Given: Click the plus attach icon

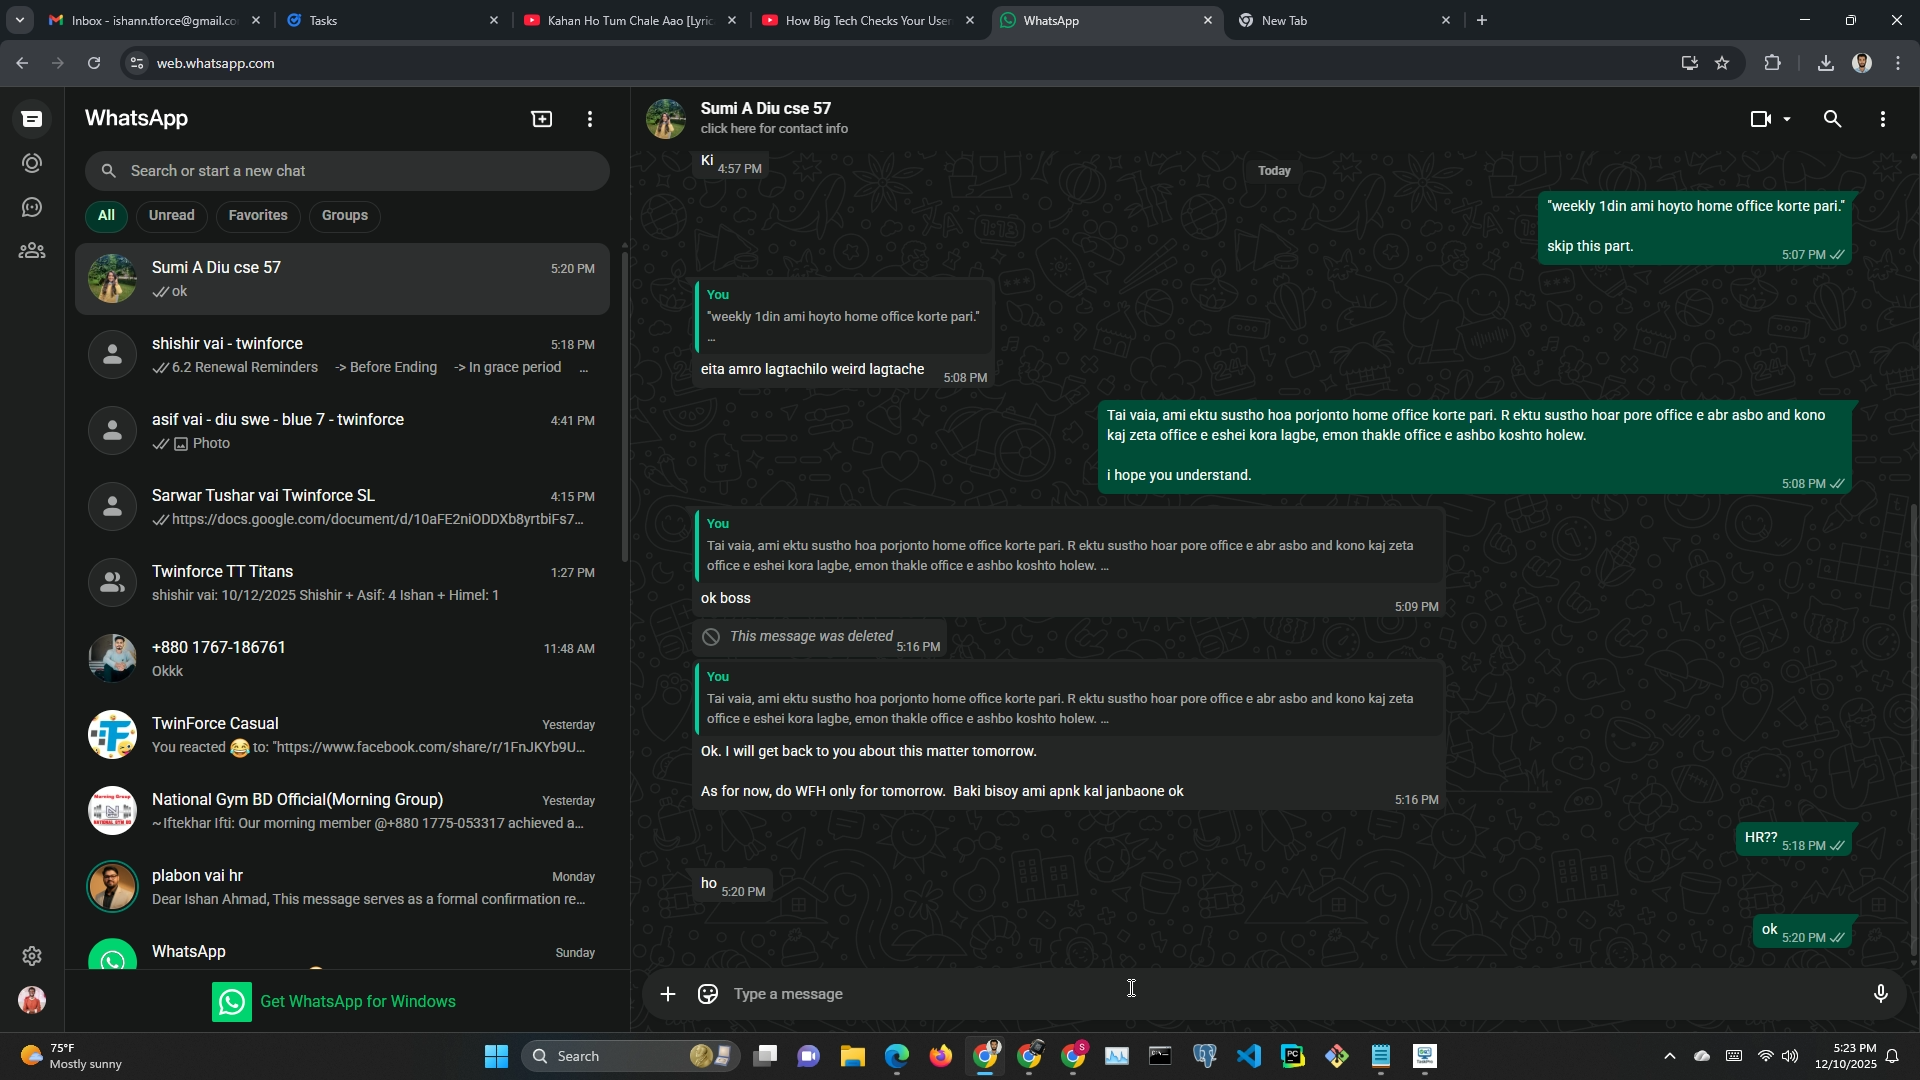Looking at the screenshot, I should coord(668,994).
